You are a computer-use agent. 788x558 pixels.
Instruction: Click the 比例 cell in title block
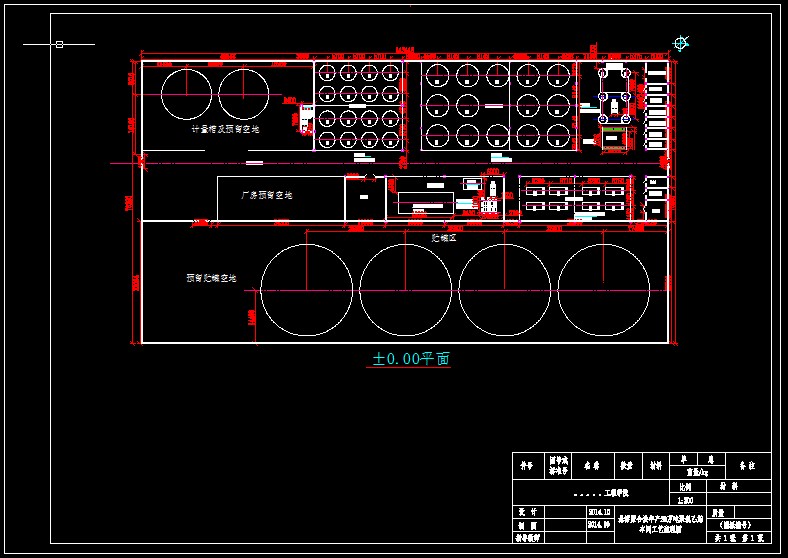click(686, 485)
